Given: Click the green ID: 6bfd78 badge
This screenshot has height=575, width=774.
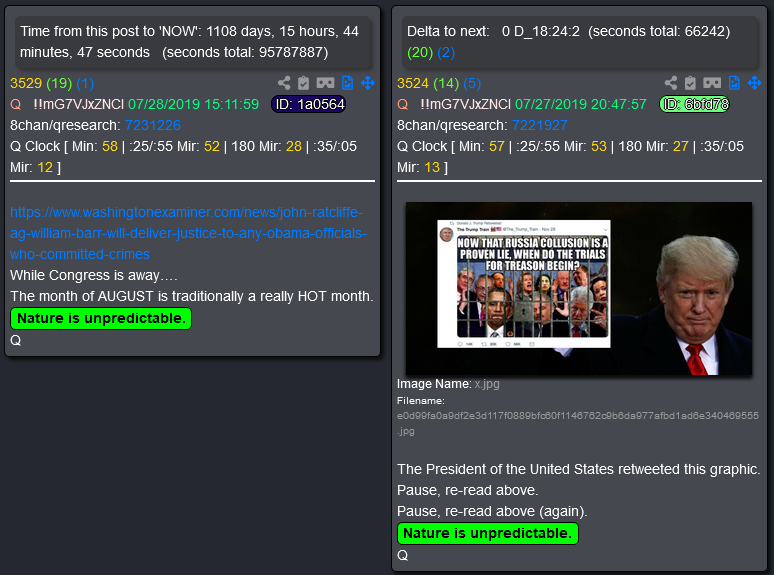Looking at the screenshot, I should [x=695, y=104].
